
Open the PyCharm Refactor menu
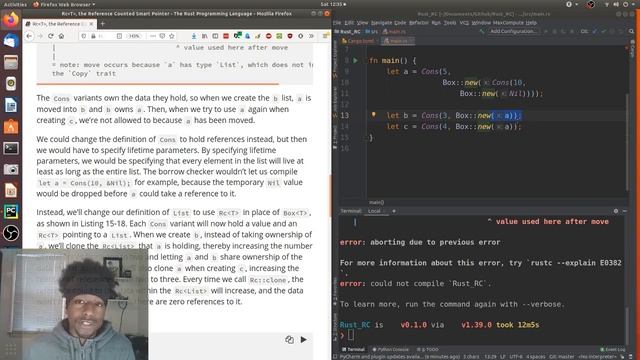click(418, 23)
